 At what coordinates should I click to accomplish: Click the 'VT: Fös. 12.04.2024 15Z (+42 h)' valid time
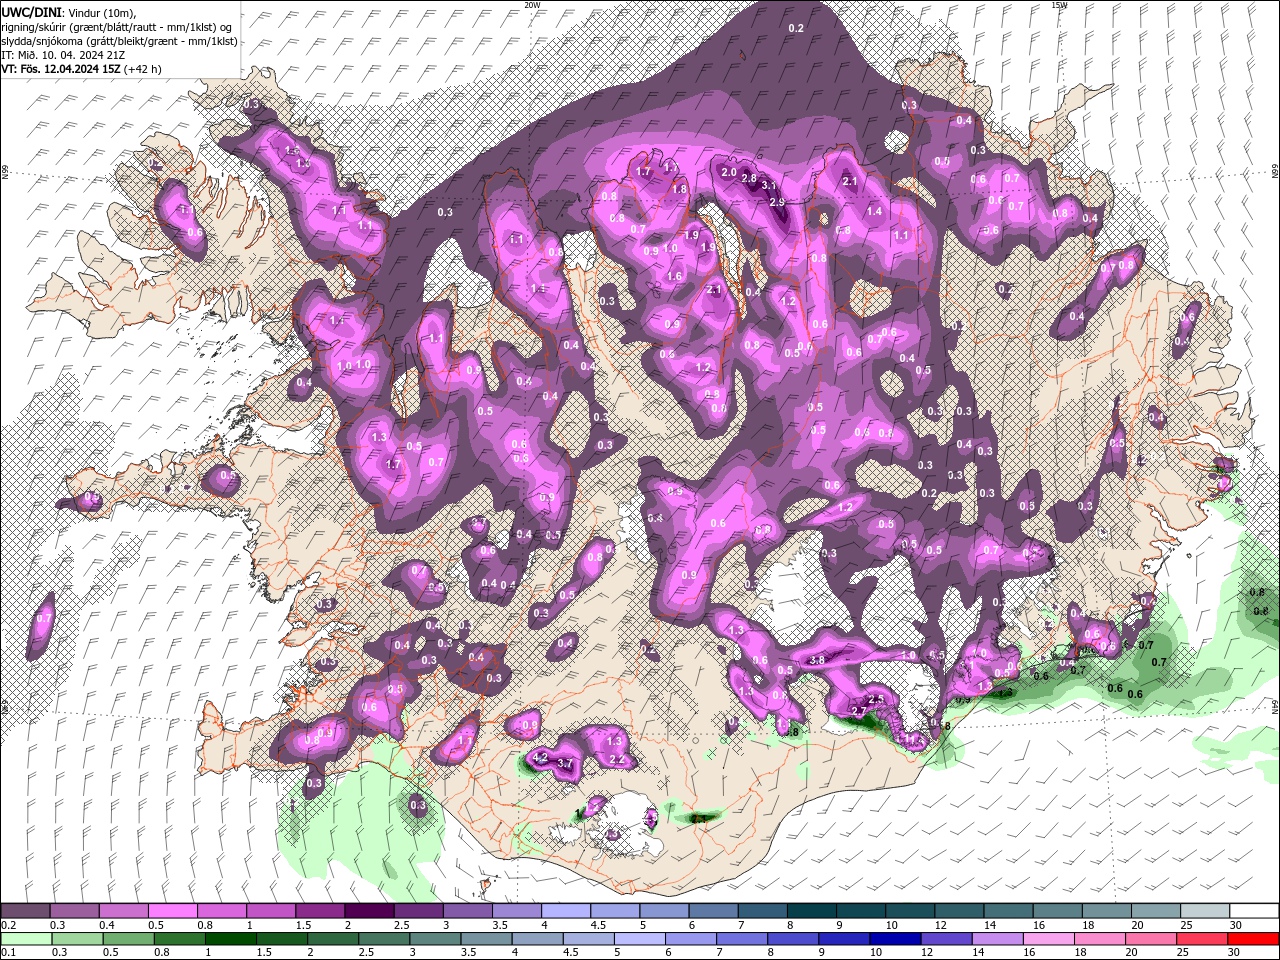(x=82, y=69)
